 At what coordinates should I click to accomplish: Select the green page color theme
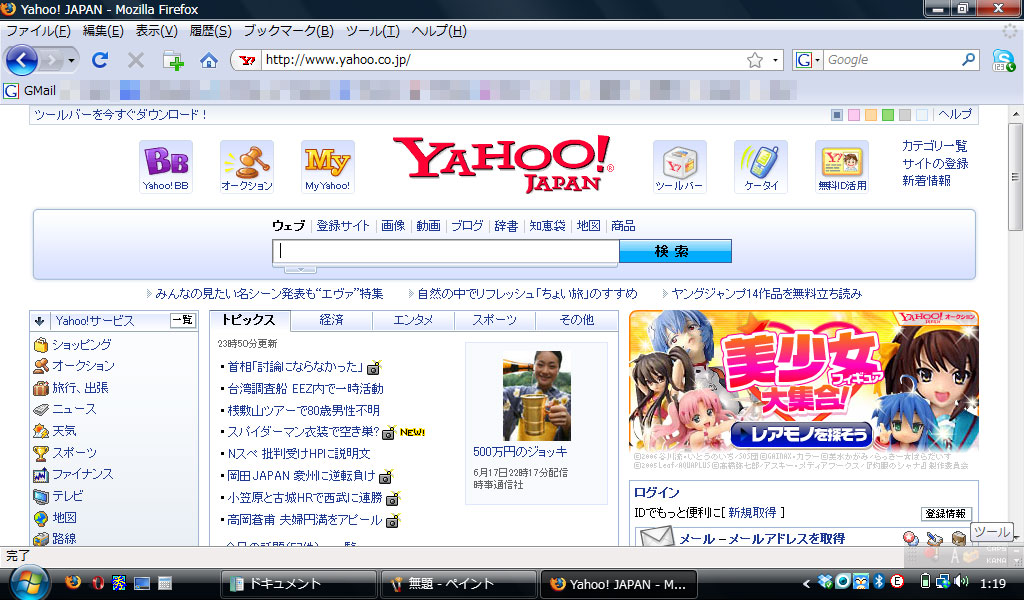tap(888, 115)
